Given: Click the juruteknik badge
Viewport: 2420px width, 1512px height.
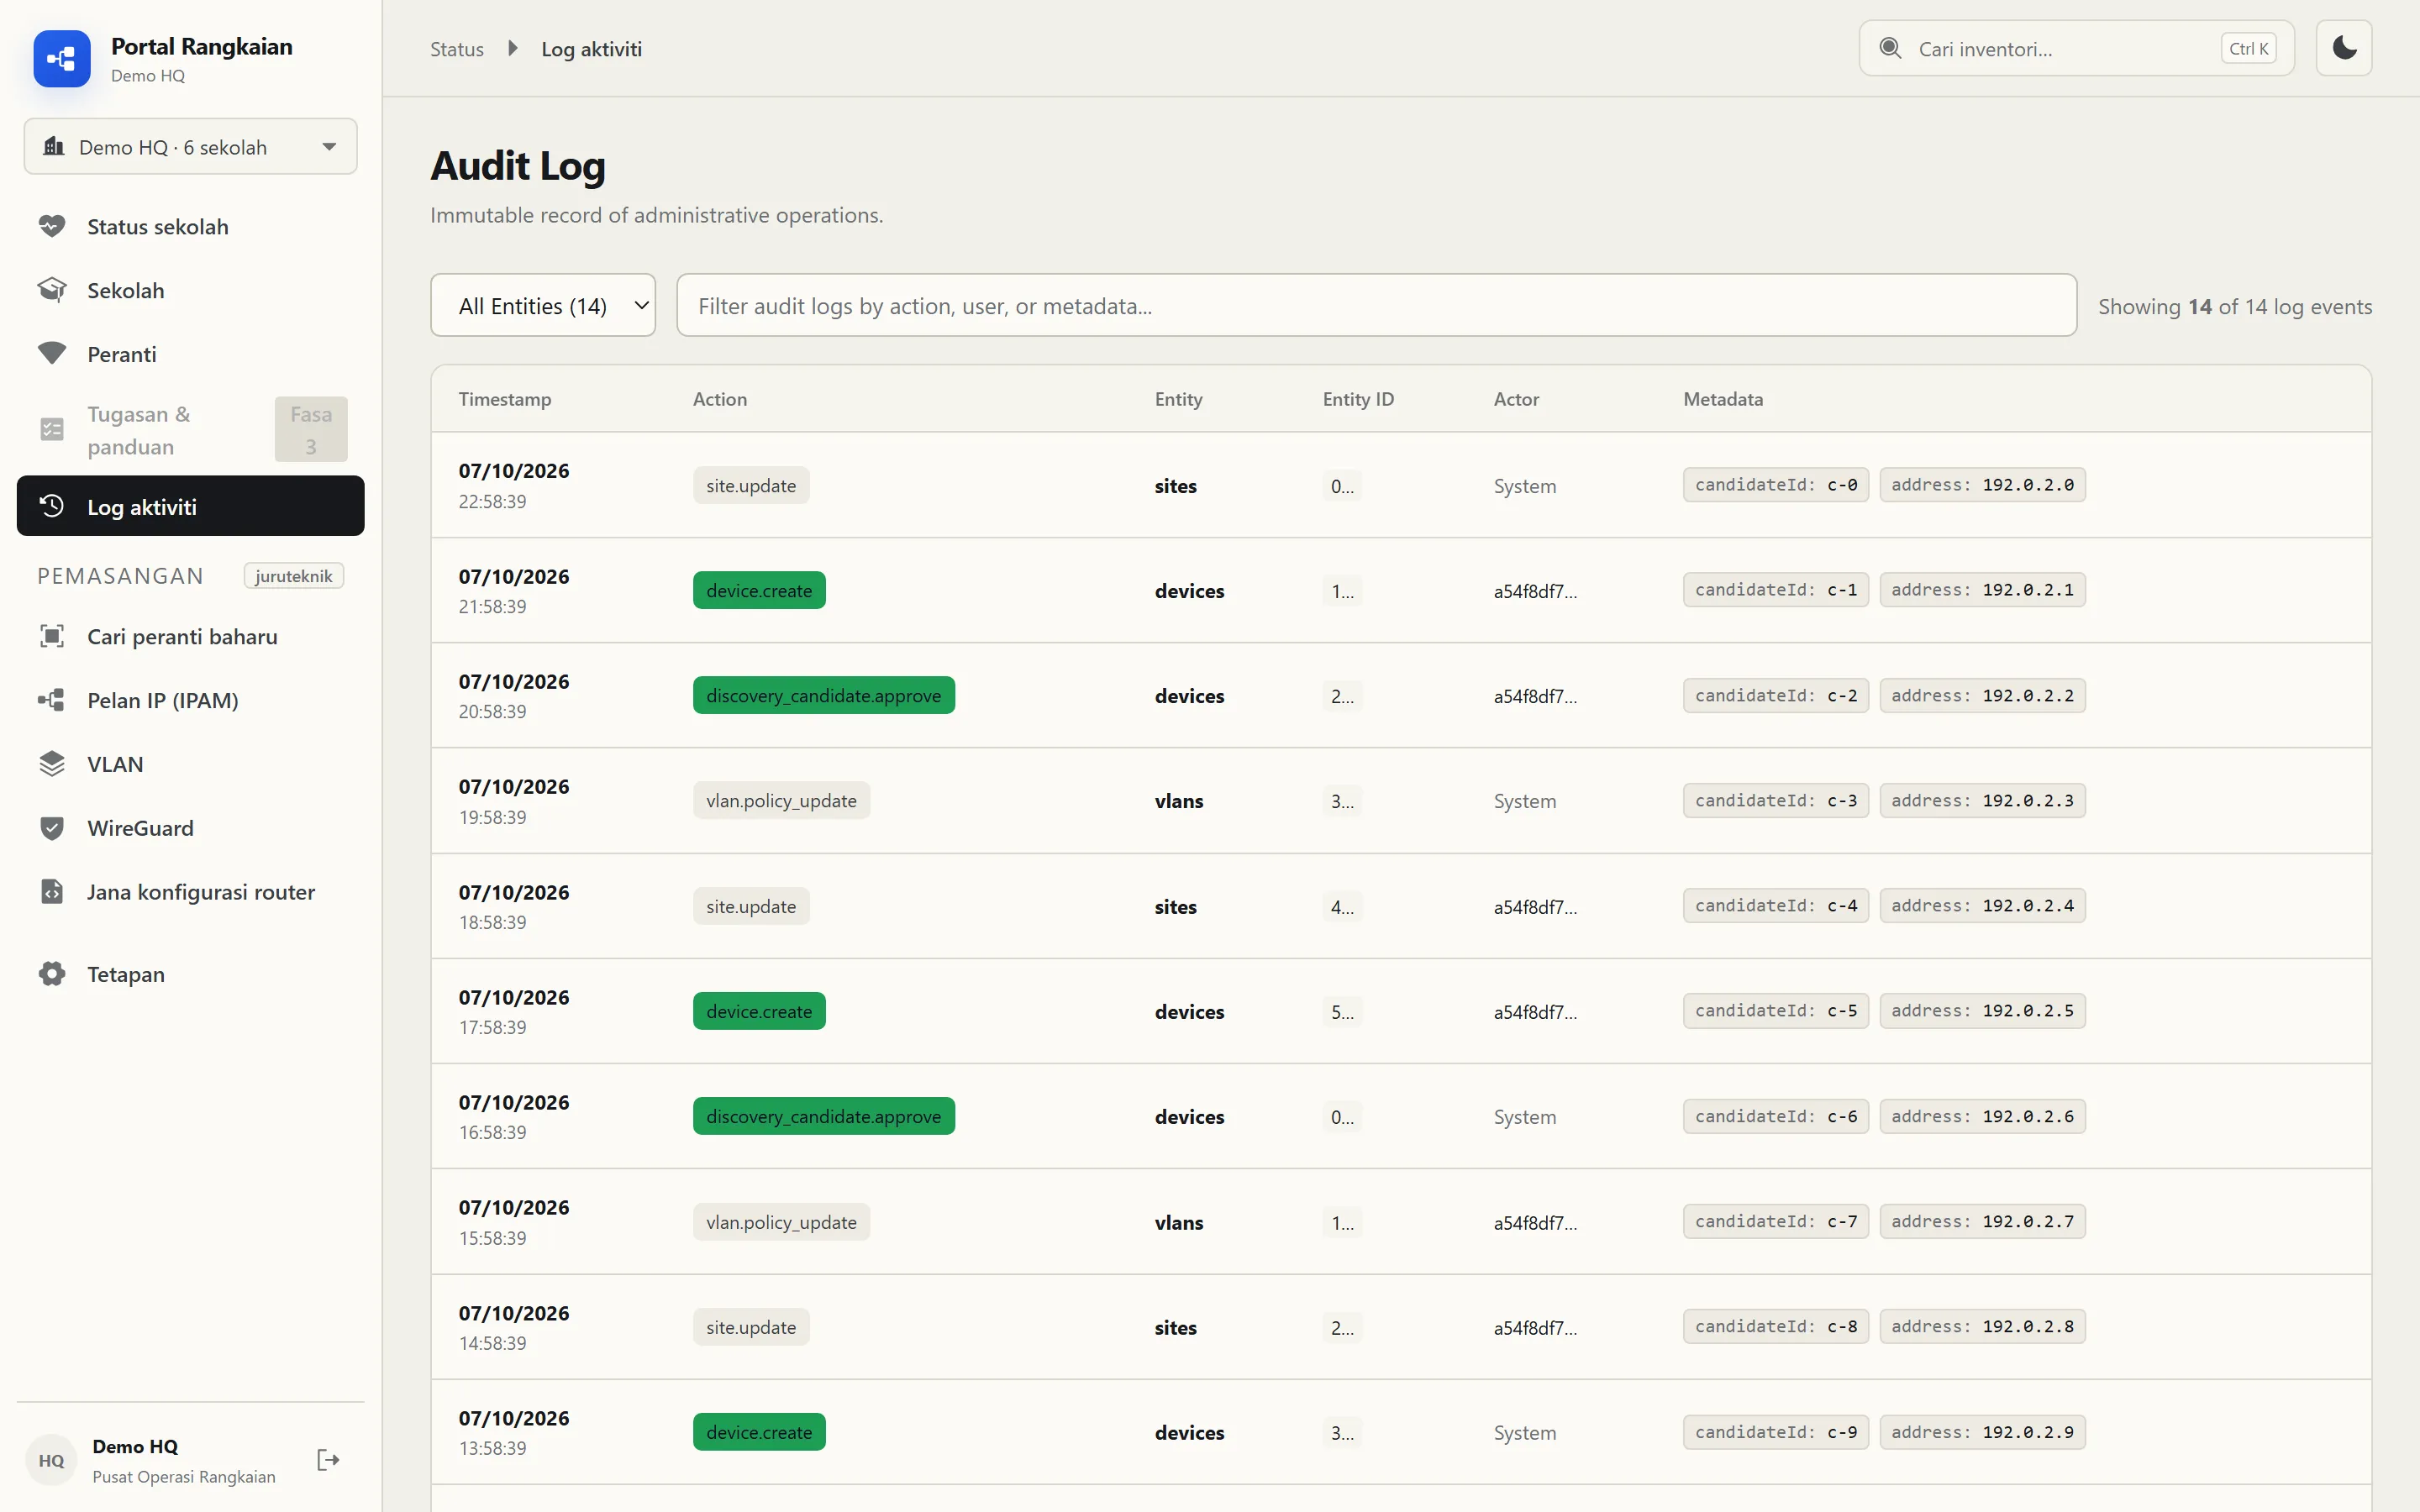Looking at the screenshot, I should point(294,576).
